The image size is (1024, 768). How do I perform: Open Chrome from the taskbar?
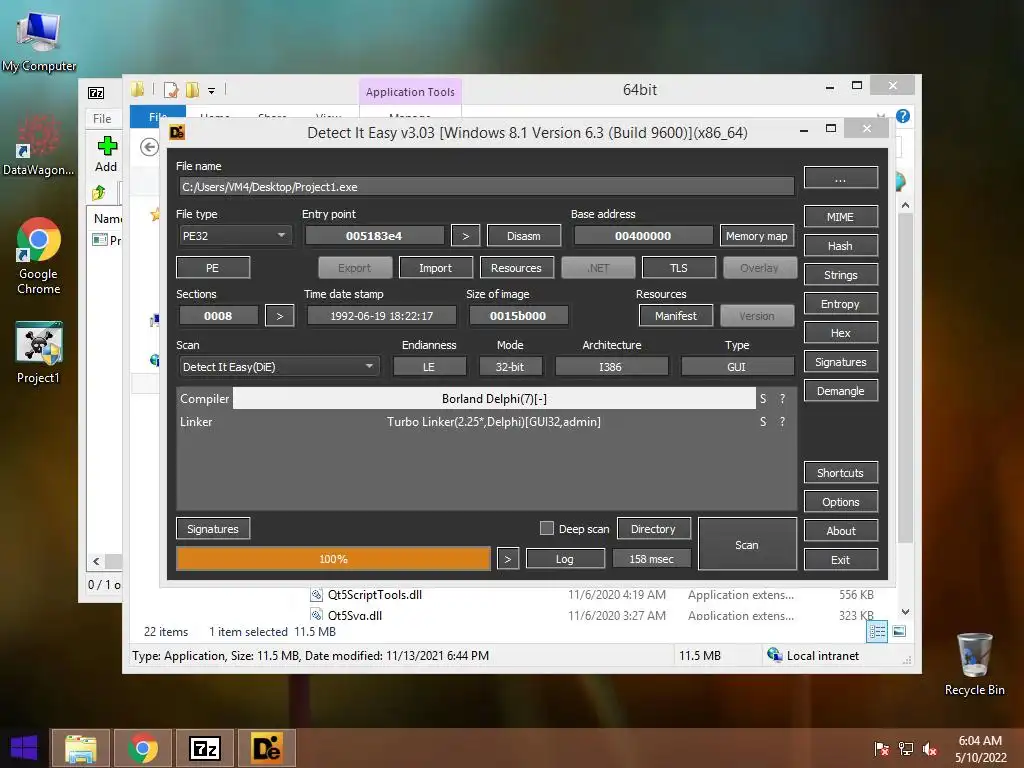(142, 748)
